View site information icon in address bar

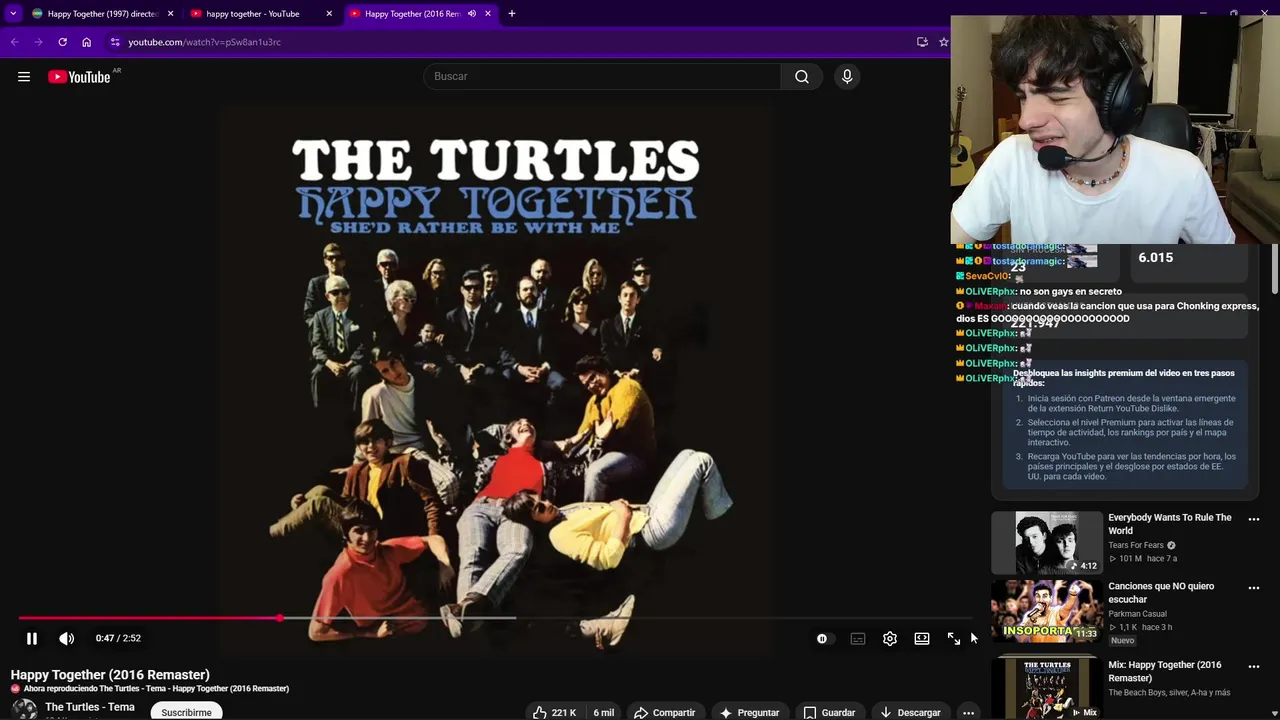click(115, 42)
